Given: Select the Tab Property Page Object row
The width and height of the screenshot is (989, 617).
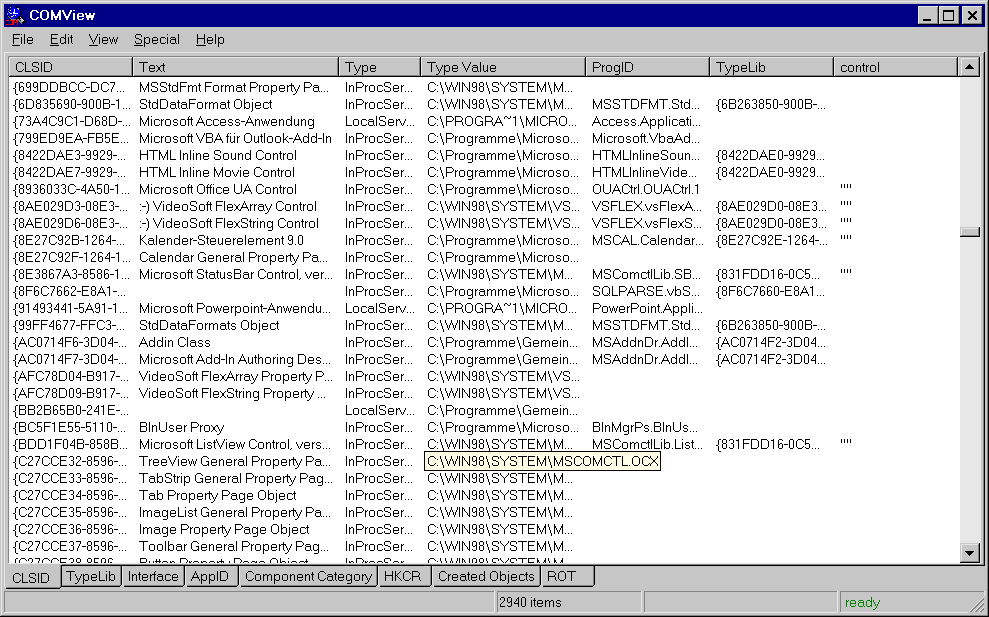Looking at the screenshot, I should pyautogui.click(x=484, y=497).
